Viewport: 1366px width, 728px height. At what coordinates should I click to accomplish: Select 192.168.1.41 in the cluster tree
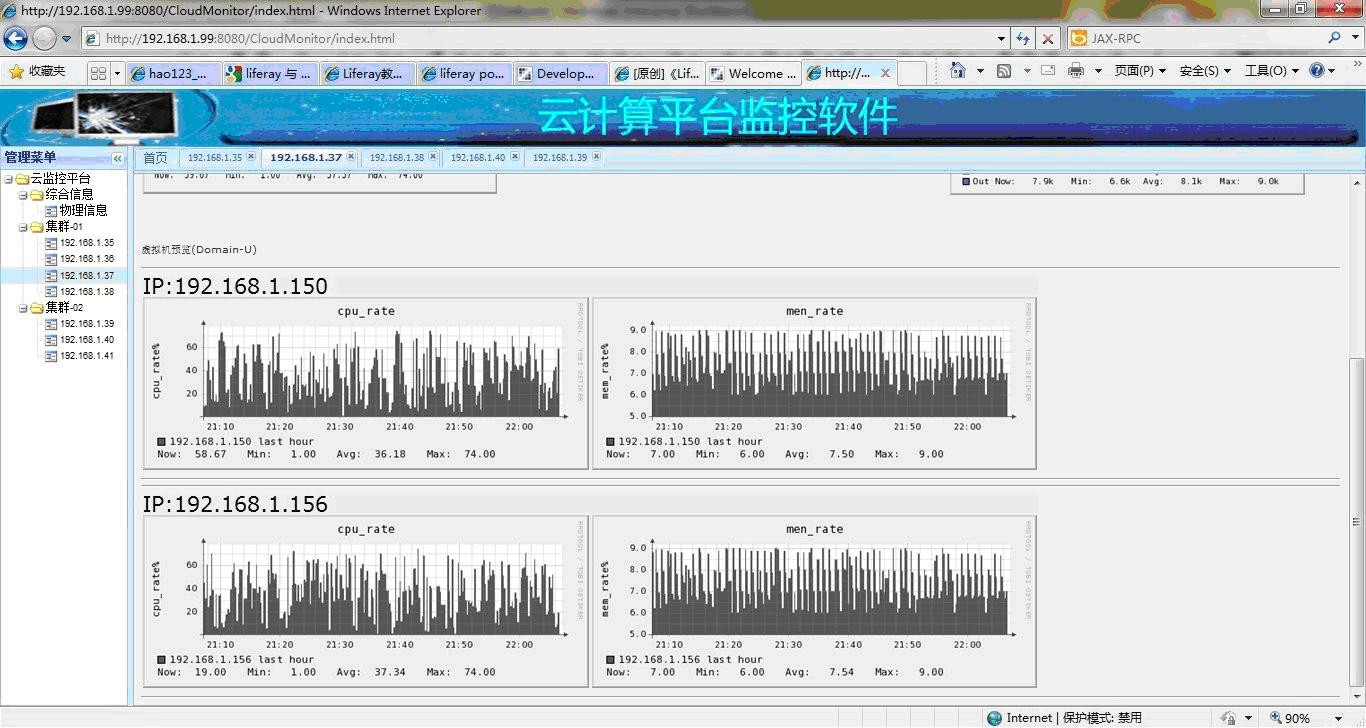point(86,356)
